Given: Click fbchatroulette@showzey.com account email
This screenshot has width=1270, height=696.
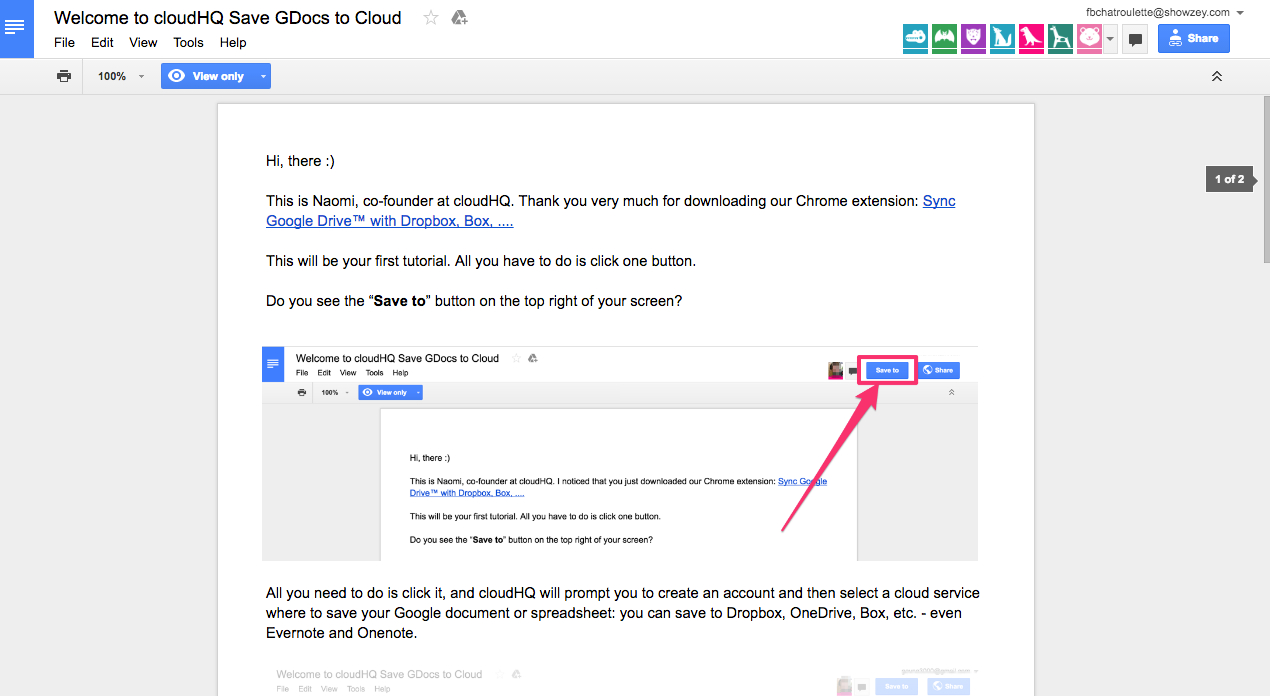Looking at the screenshot, I should (1158, 13).
